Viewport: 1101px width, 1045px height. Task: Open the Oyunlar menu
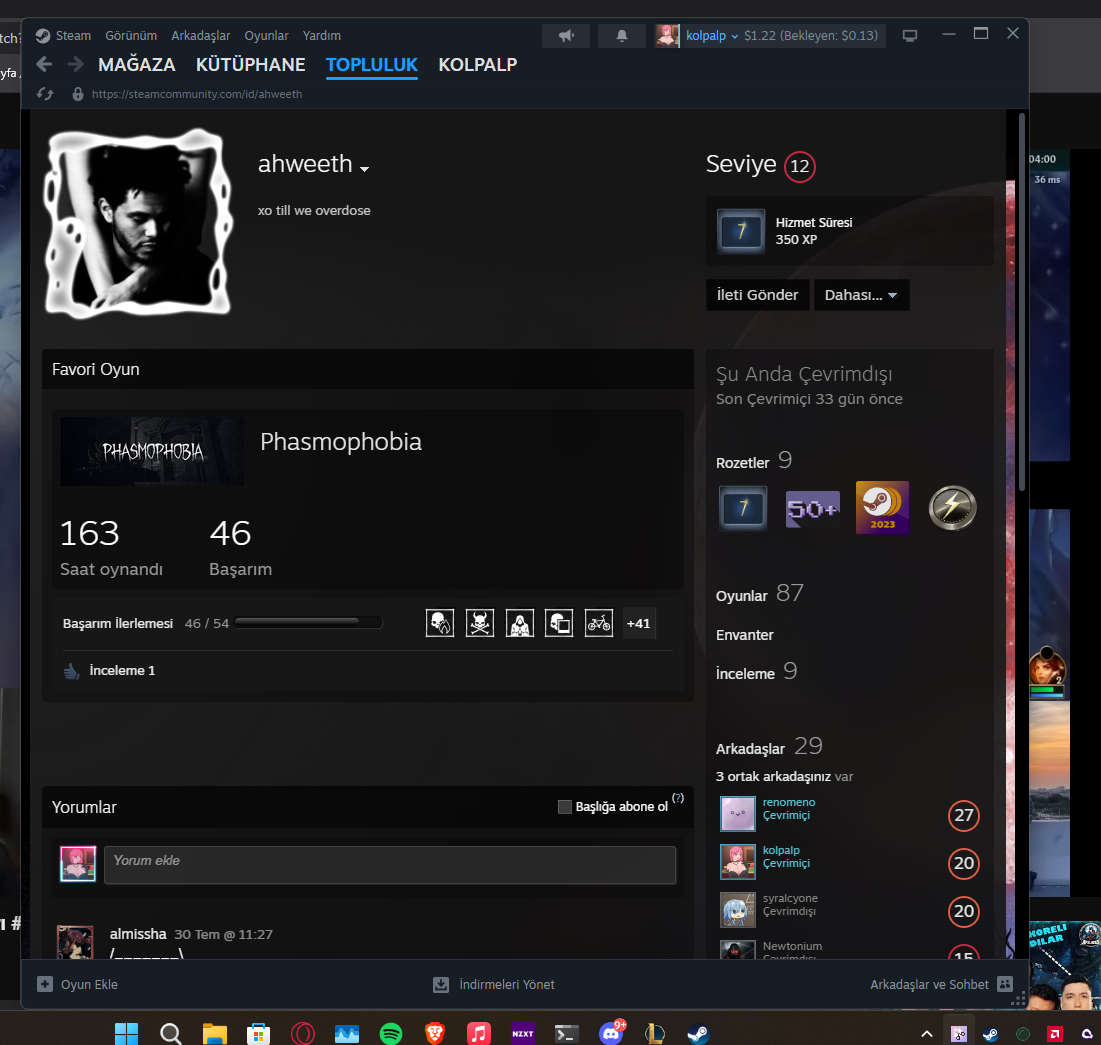[266, 36]
